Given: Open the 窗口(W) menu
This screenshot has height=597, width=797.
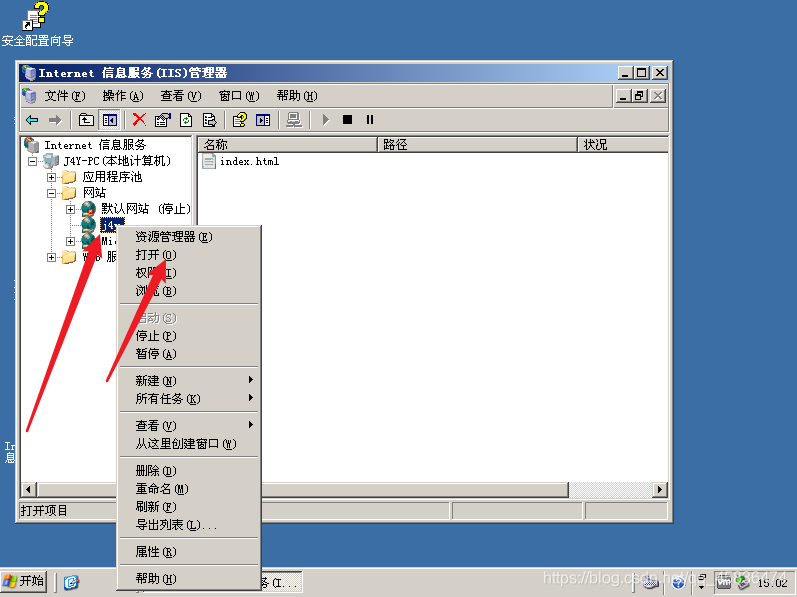Looking at the screenshot, I should coord(239,96).
